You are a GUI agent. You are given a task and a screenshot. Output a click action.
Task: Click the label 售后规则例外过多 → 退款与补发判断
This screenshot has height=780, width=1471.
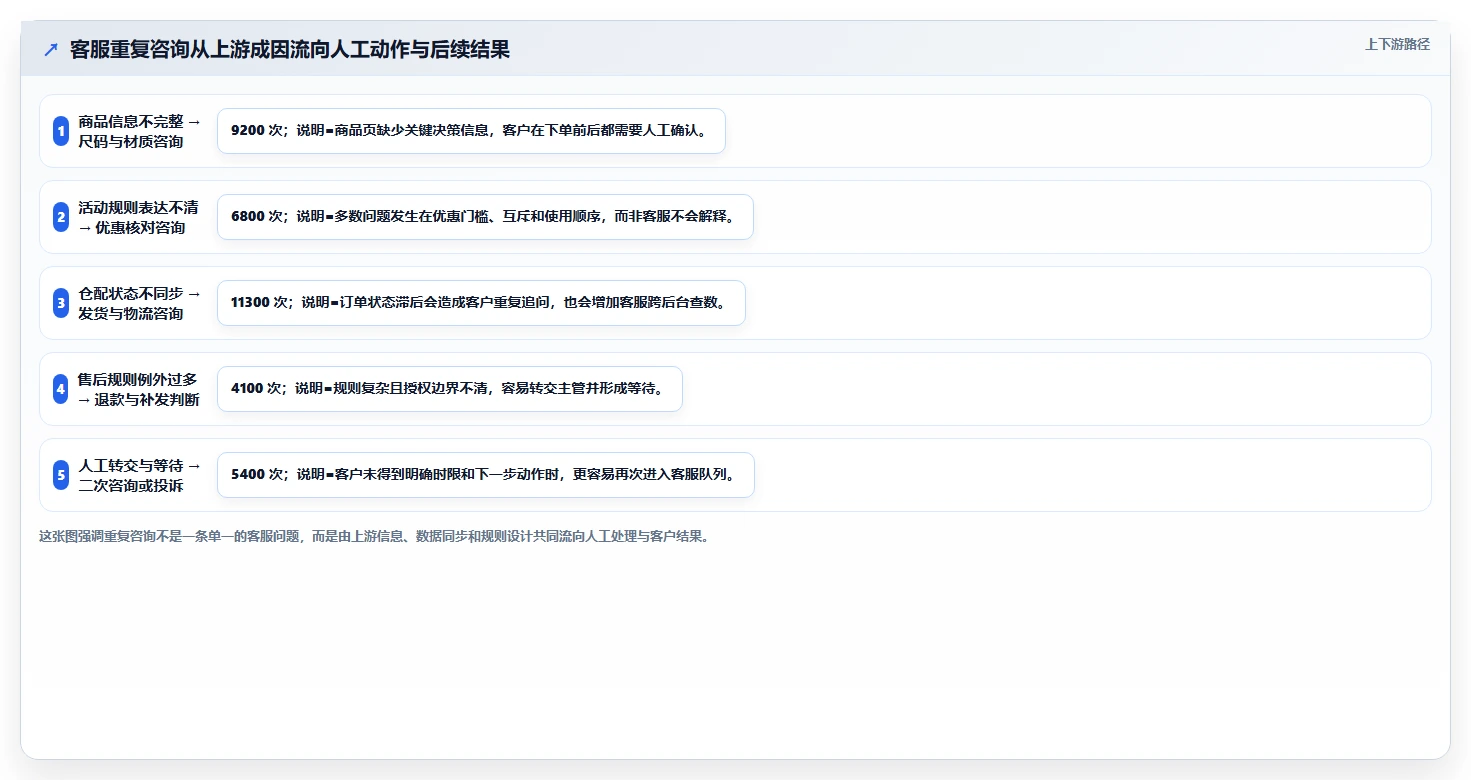pos(139,389)
